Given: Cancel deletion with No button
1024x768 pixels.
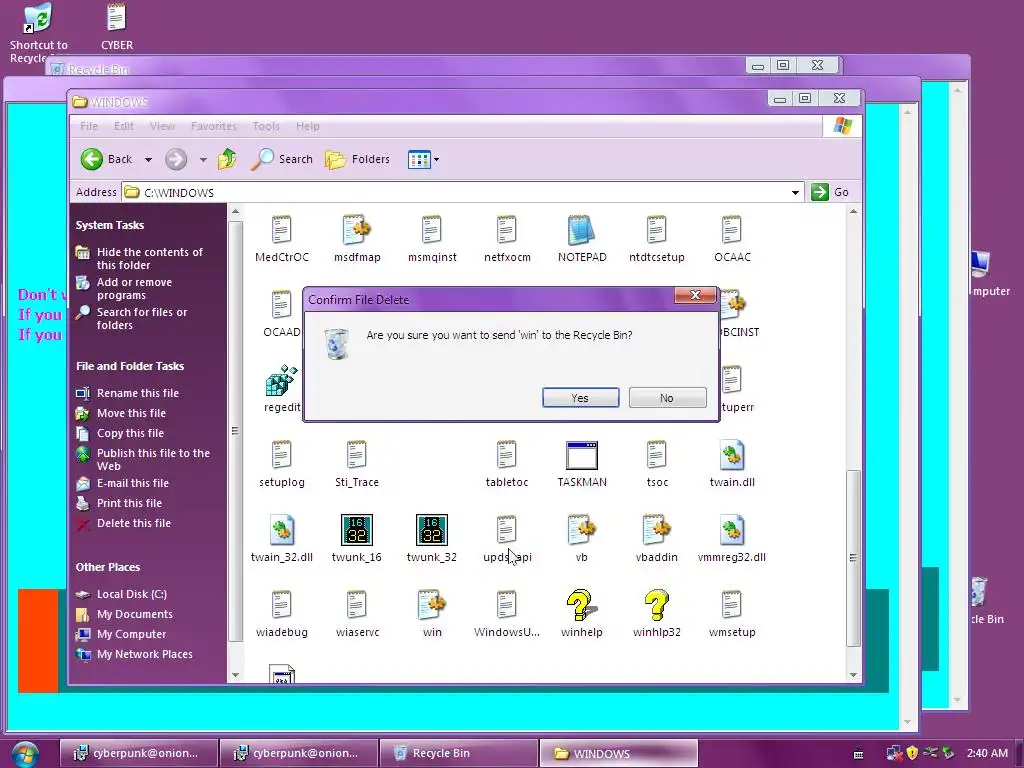Looking at the screenshot, I should [x=667, y=398].
